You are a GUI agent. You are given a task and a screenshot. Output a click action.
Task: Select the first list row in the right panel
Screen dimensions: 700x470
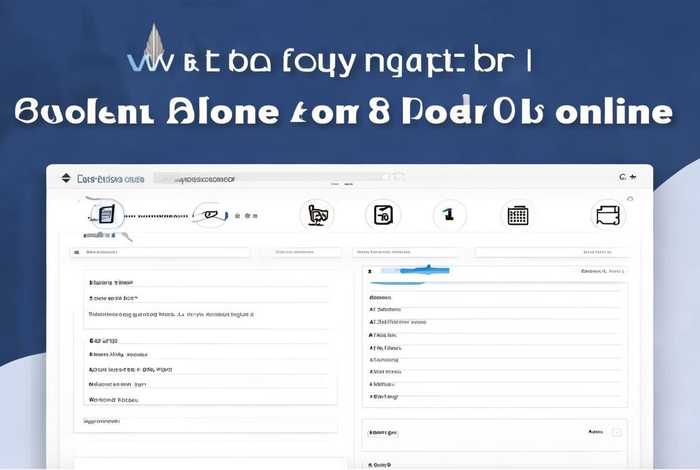(495, 297)
